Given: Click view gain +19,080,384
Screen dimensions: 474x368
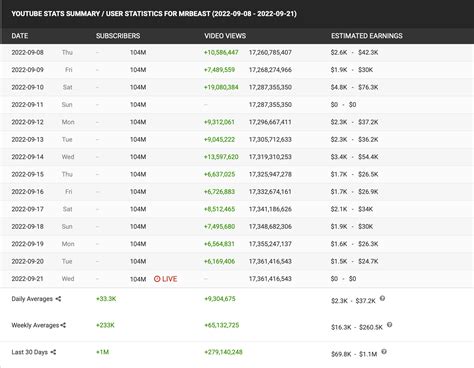Looking at the screenshot, I should pos(221,87).
